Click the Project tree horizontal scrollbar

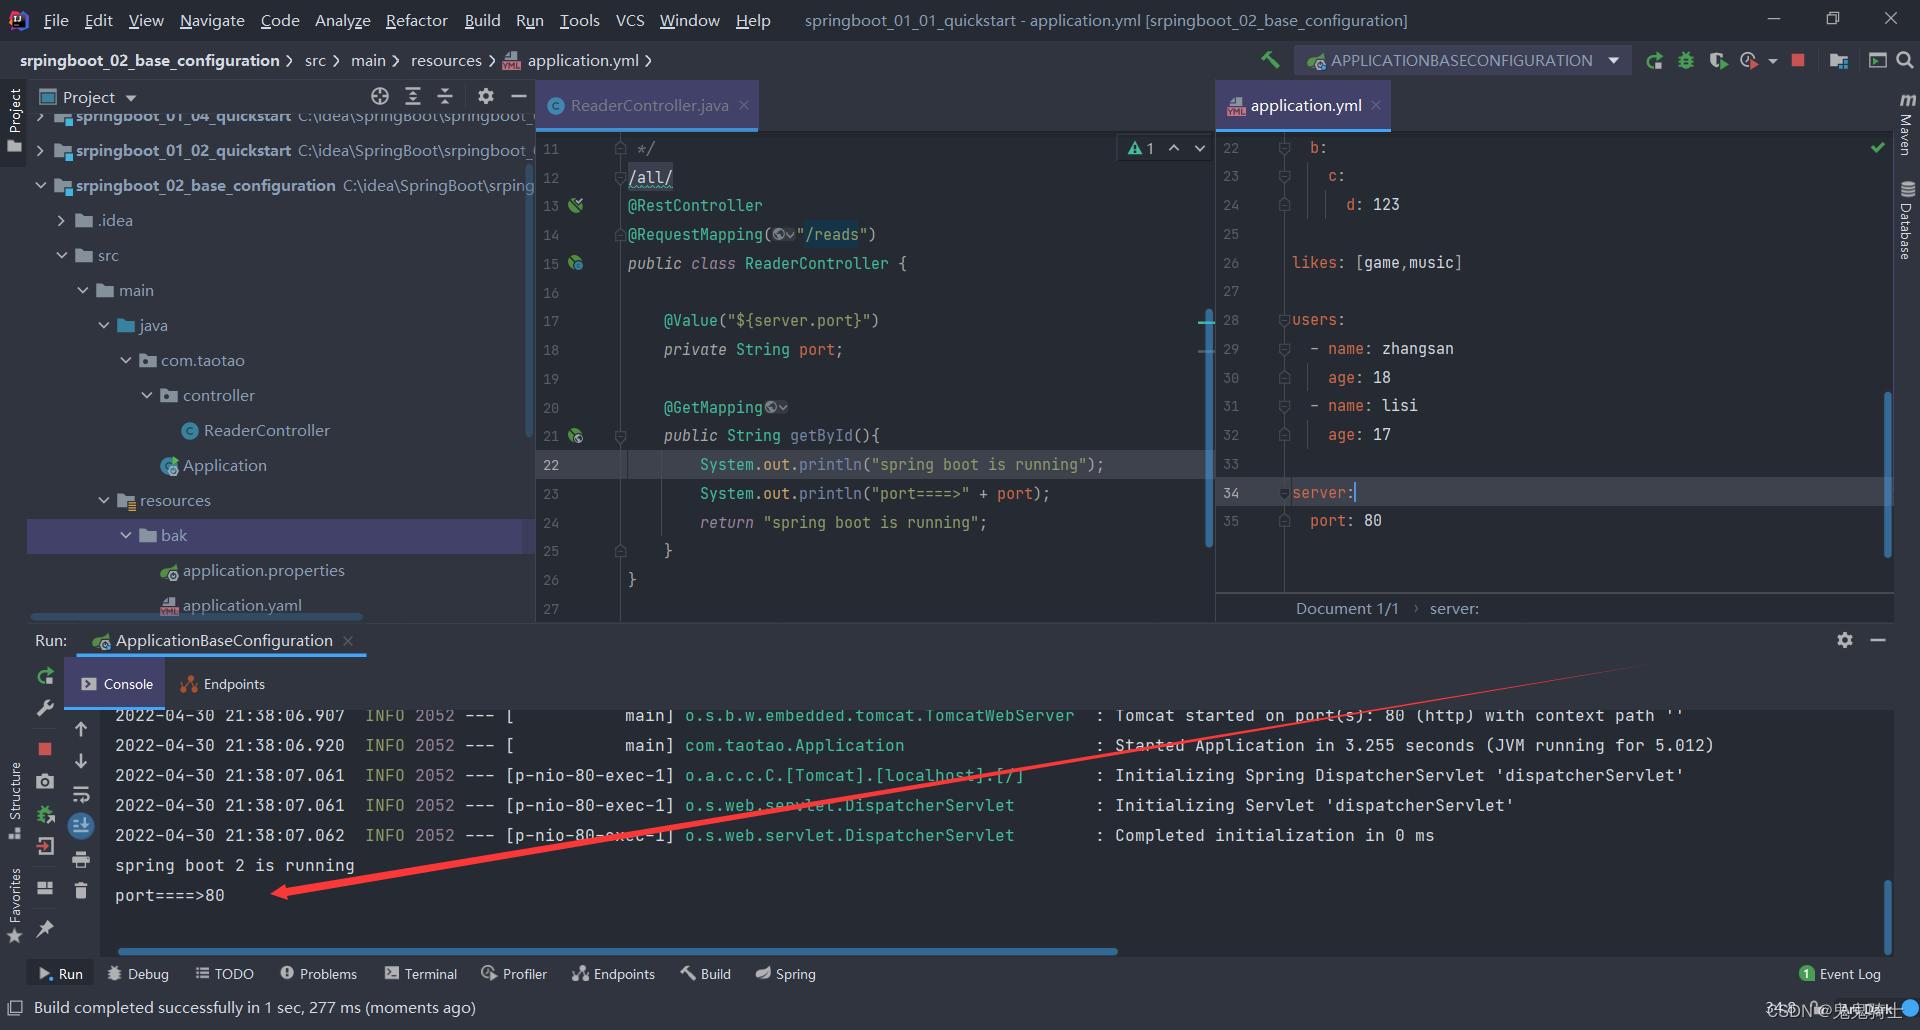[x=196, y=616]
